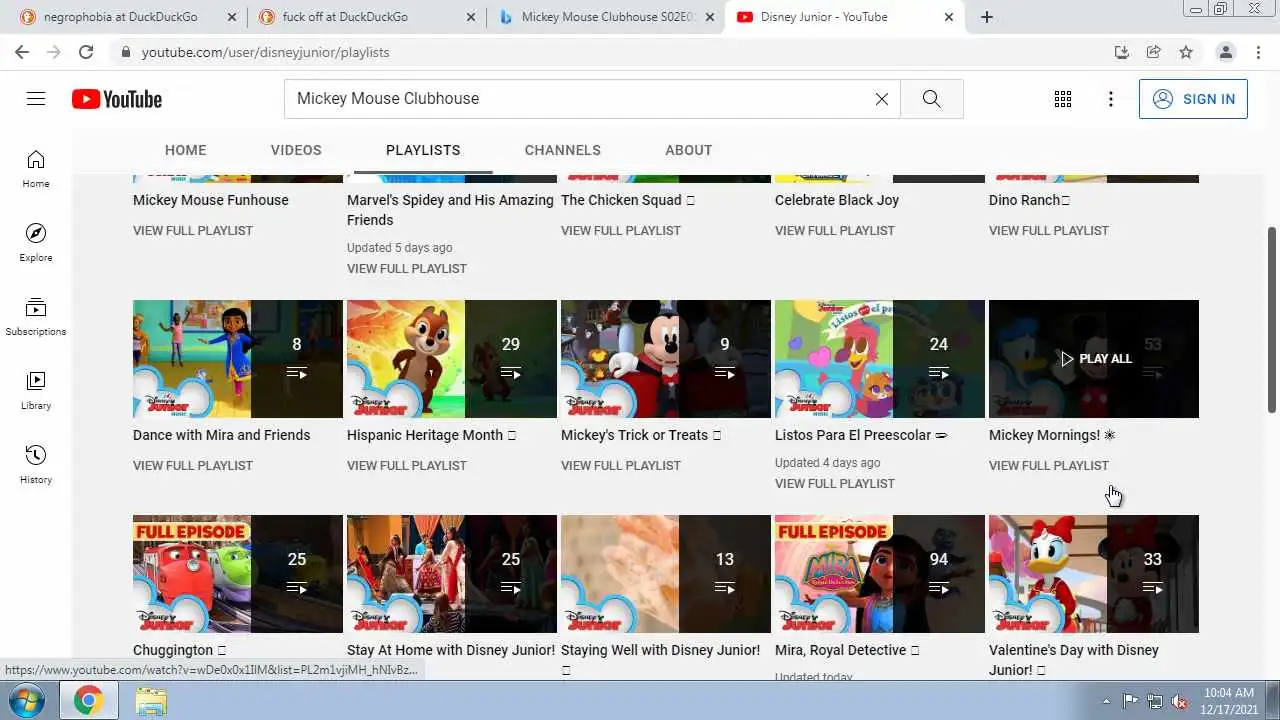The width and height of the screenshot is (1280, 720).
Task: Open the Chrome profile avatar icon
Action: [1225, 52]
